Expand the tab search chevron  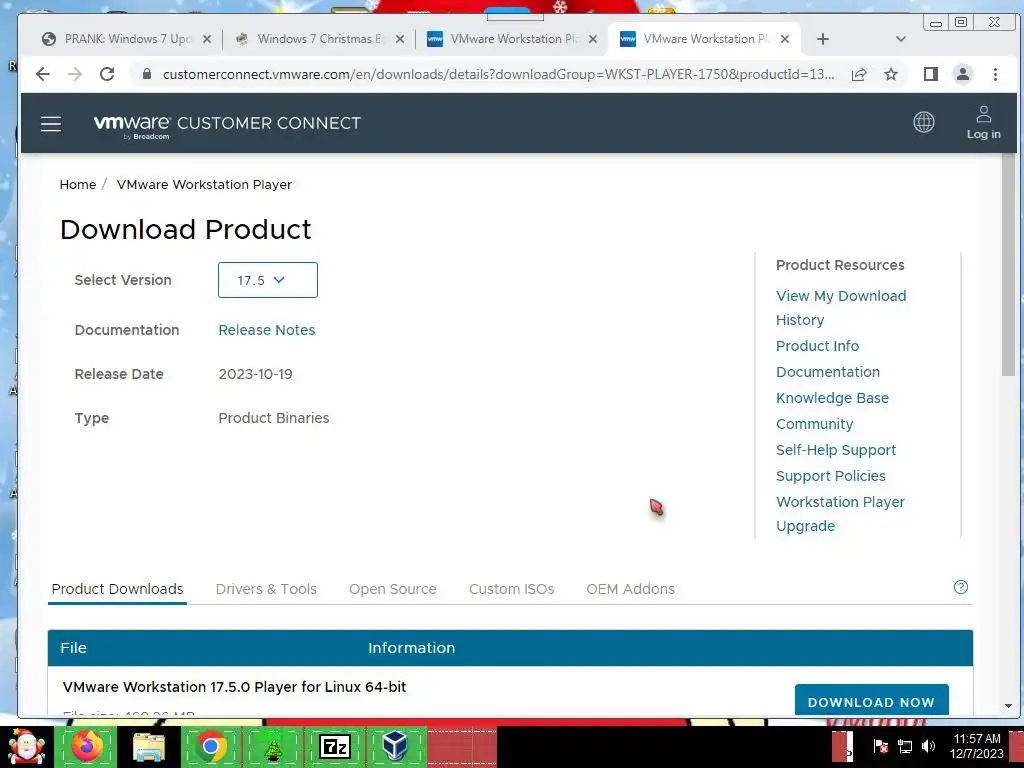coord(901,39)
